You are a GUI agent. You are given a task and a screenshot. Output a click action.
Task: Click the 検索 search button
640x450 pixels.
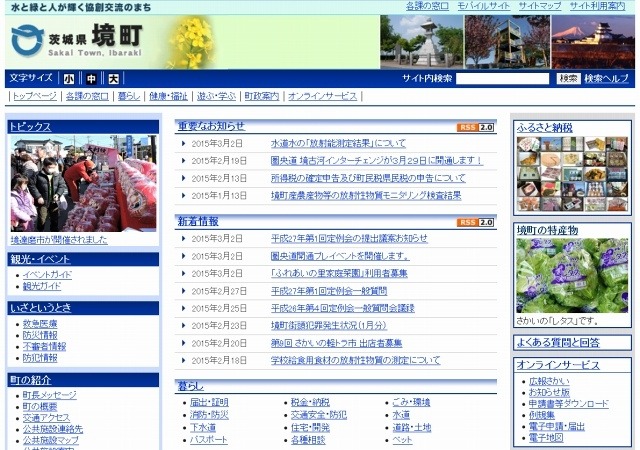click(x=568, y=79)
